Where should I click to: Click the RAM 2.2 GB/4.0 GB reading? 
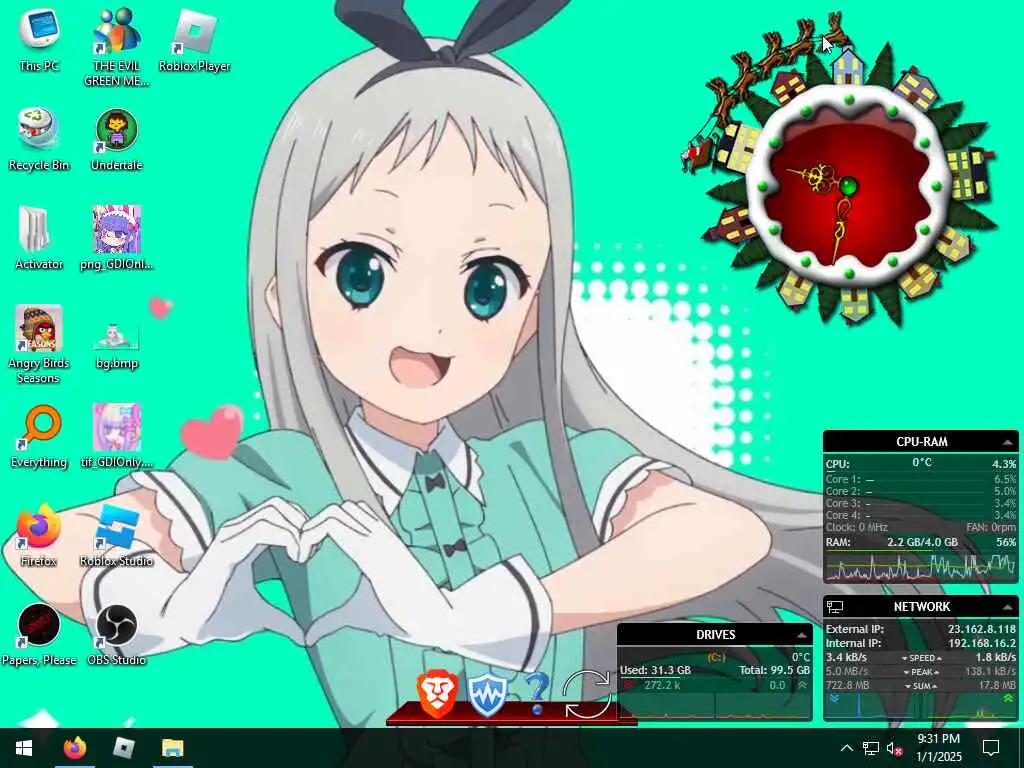(922, 542)
